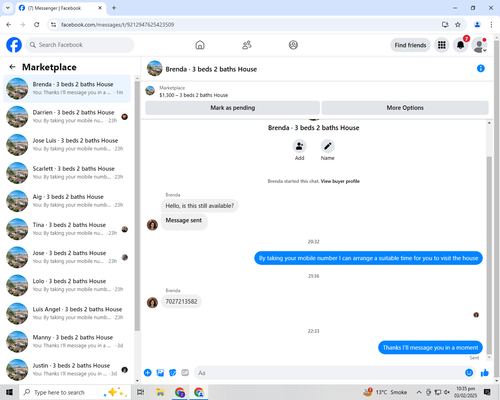Select the Messenger | Facebook tab
500x400 pixels.
[61, 8]
